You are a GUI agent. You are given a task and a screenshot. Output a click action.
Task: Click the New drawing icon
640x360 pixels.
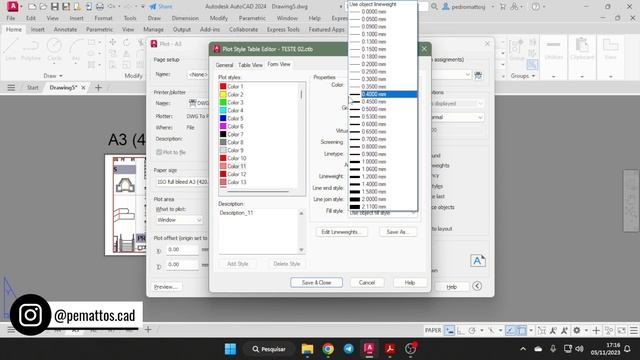point(32,7)
